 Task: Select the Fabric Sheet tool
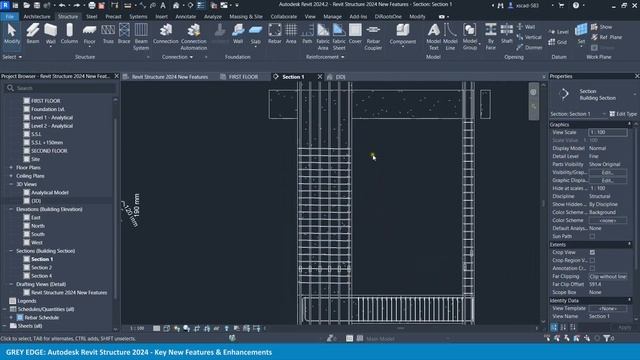pos(339,36)
